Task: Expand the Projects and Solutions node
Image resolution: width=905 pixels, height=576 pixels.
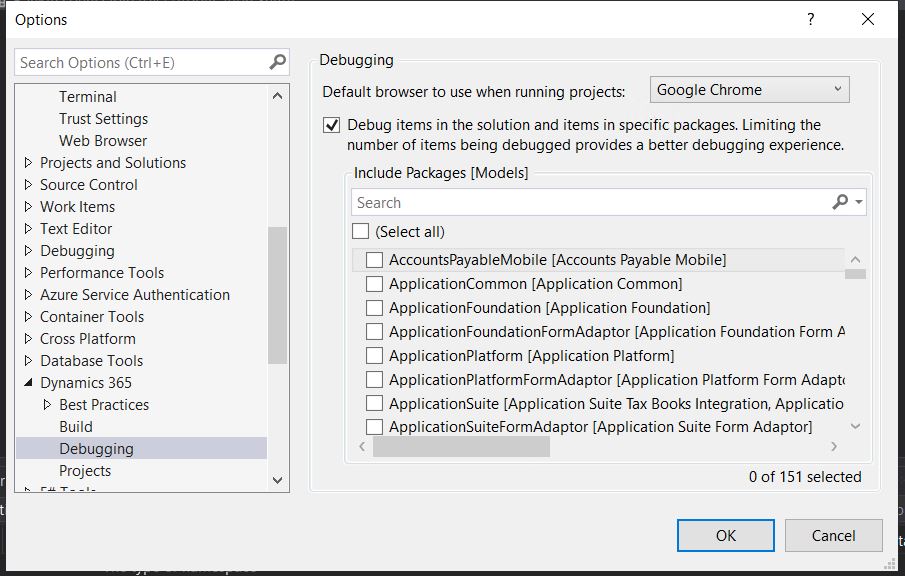Action: 27,162
